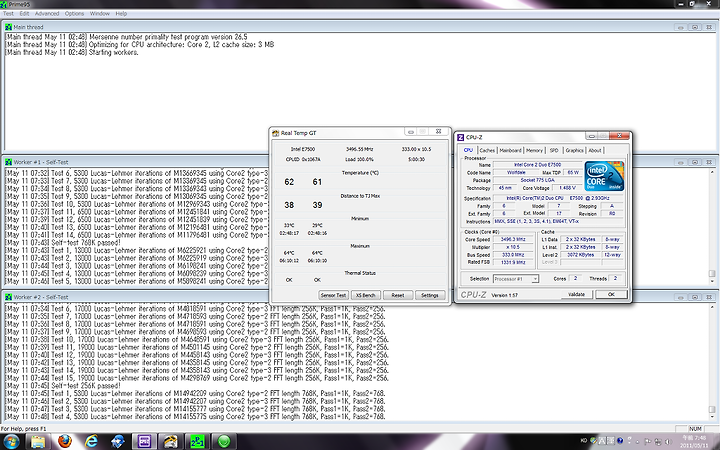Click the CPU-Z title bar Z icon

coord(461,137)
